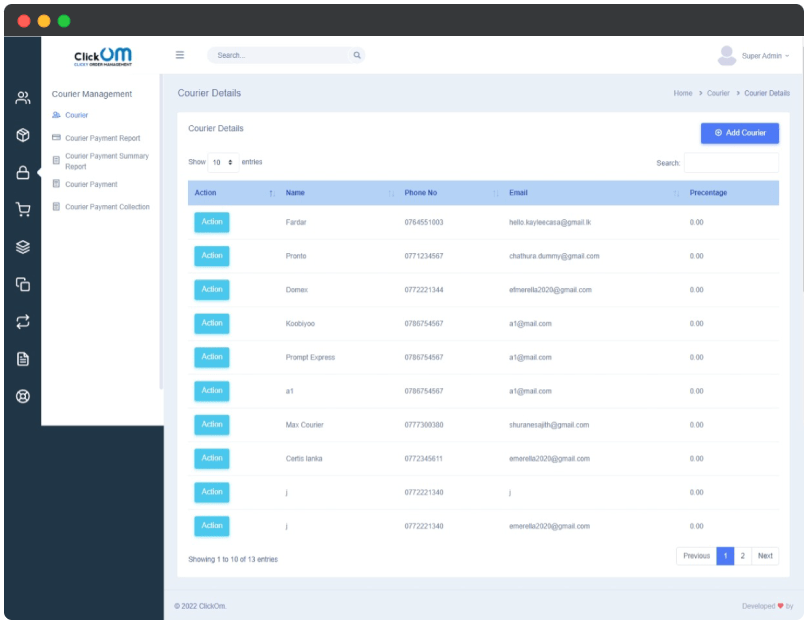Open Courier Payment Report menu item
This screenshot has width=808, height=624.
pyautogui.click(x=103, y=138)
